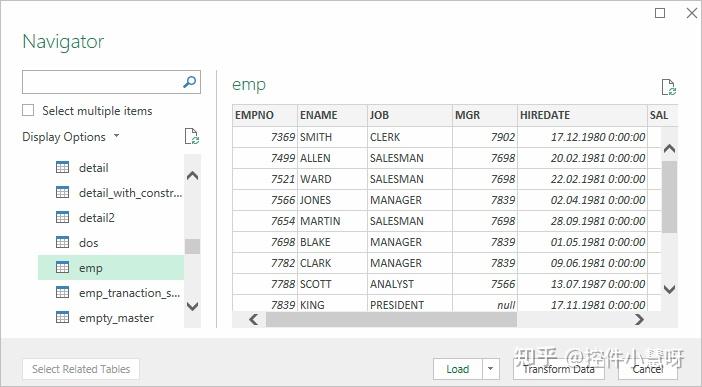Click the detail_with_constr table icon
The height and width of the screenshot is (387, 702).
click(62, 193)
